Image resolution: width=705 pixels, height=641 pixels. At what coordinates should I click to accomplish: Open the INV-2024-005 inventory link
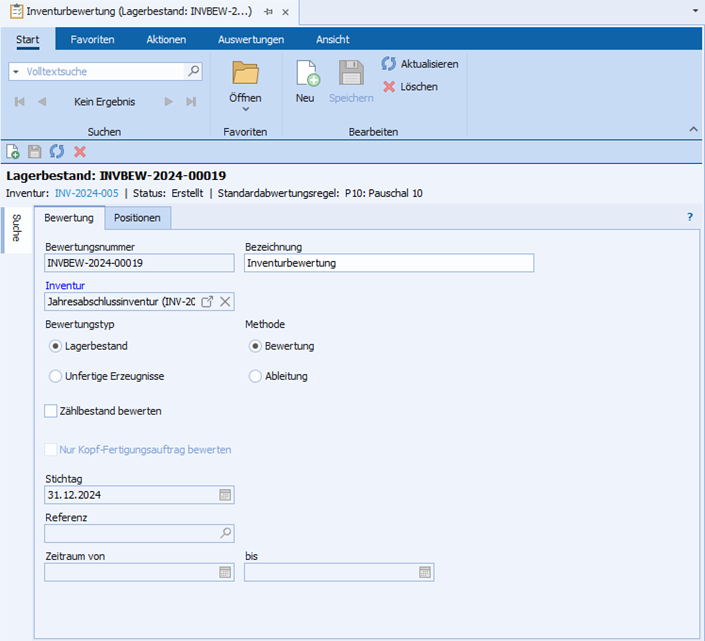(86, 193)
